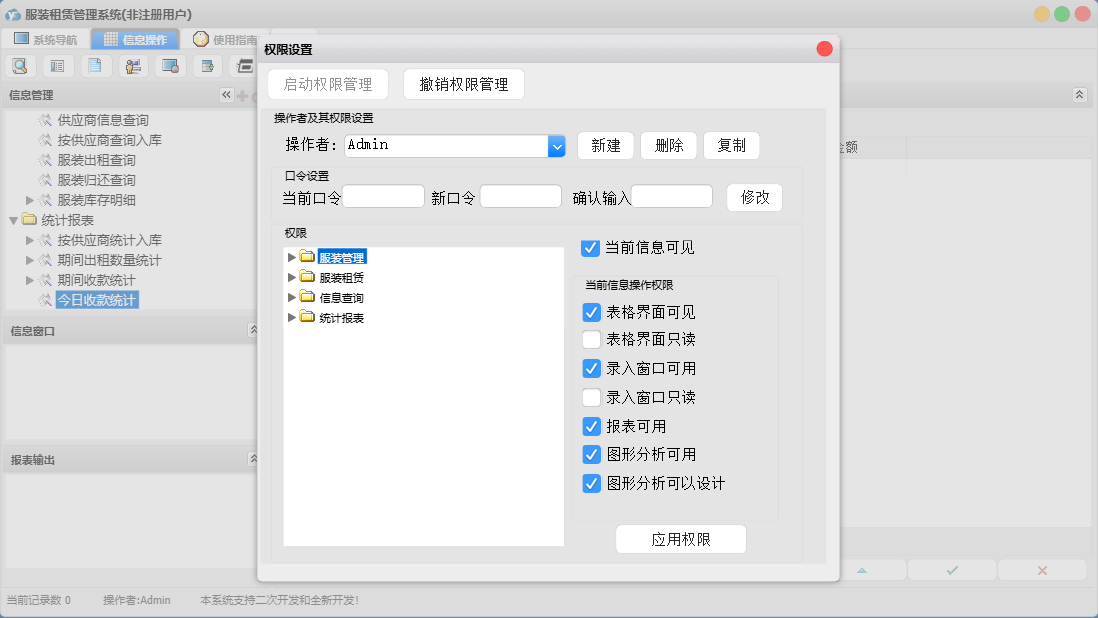Click the green checkmark confirm button at bottom right
The image size is (1098, 618).
(x=952, y=570)
